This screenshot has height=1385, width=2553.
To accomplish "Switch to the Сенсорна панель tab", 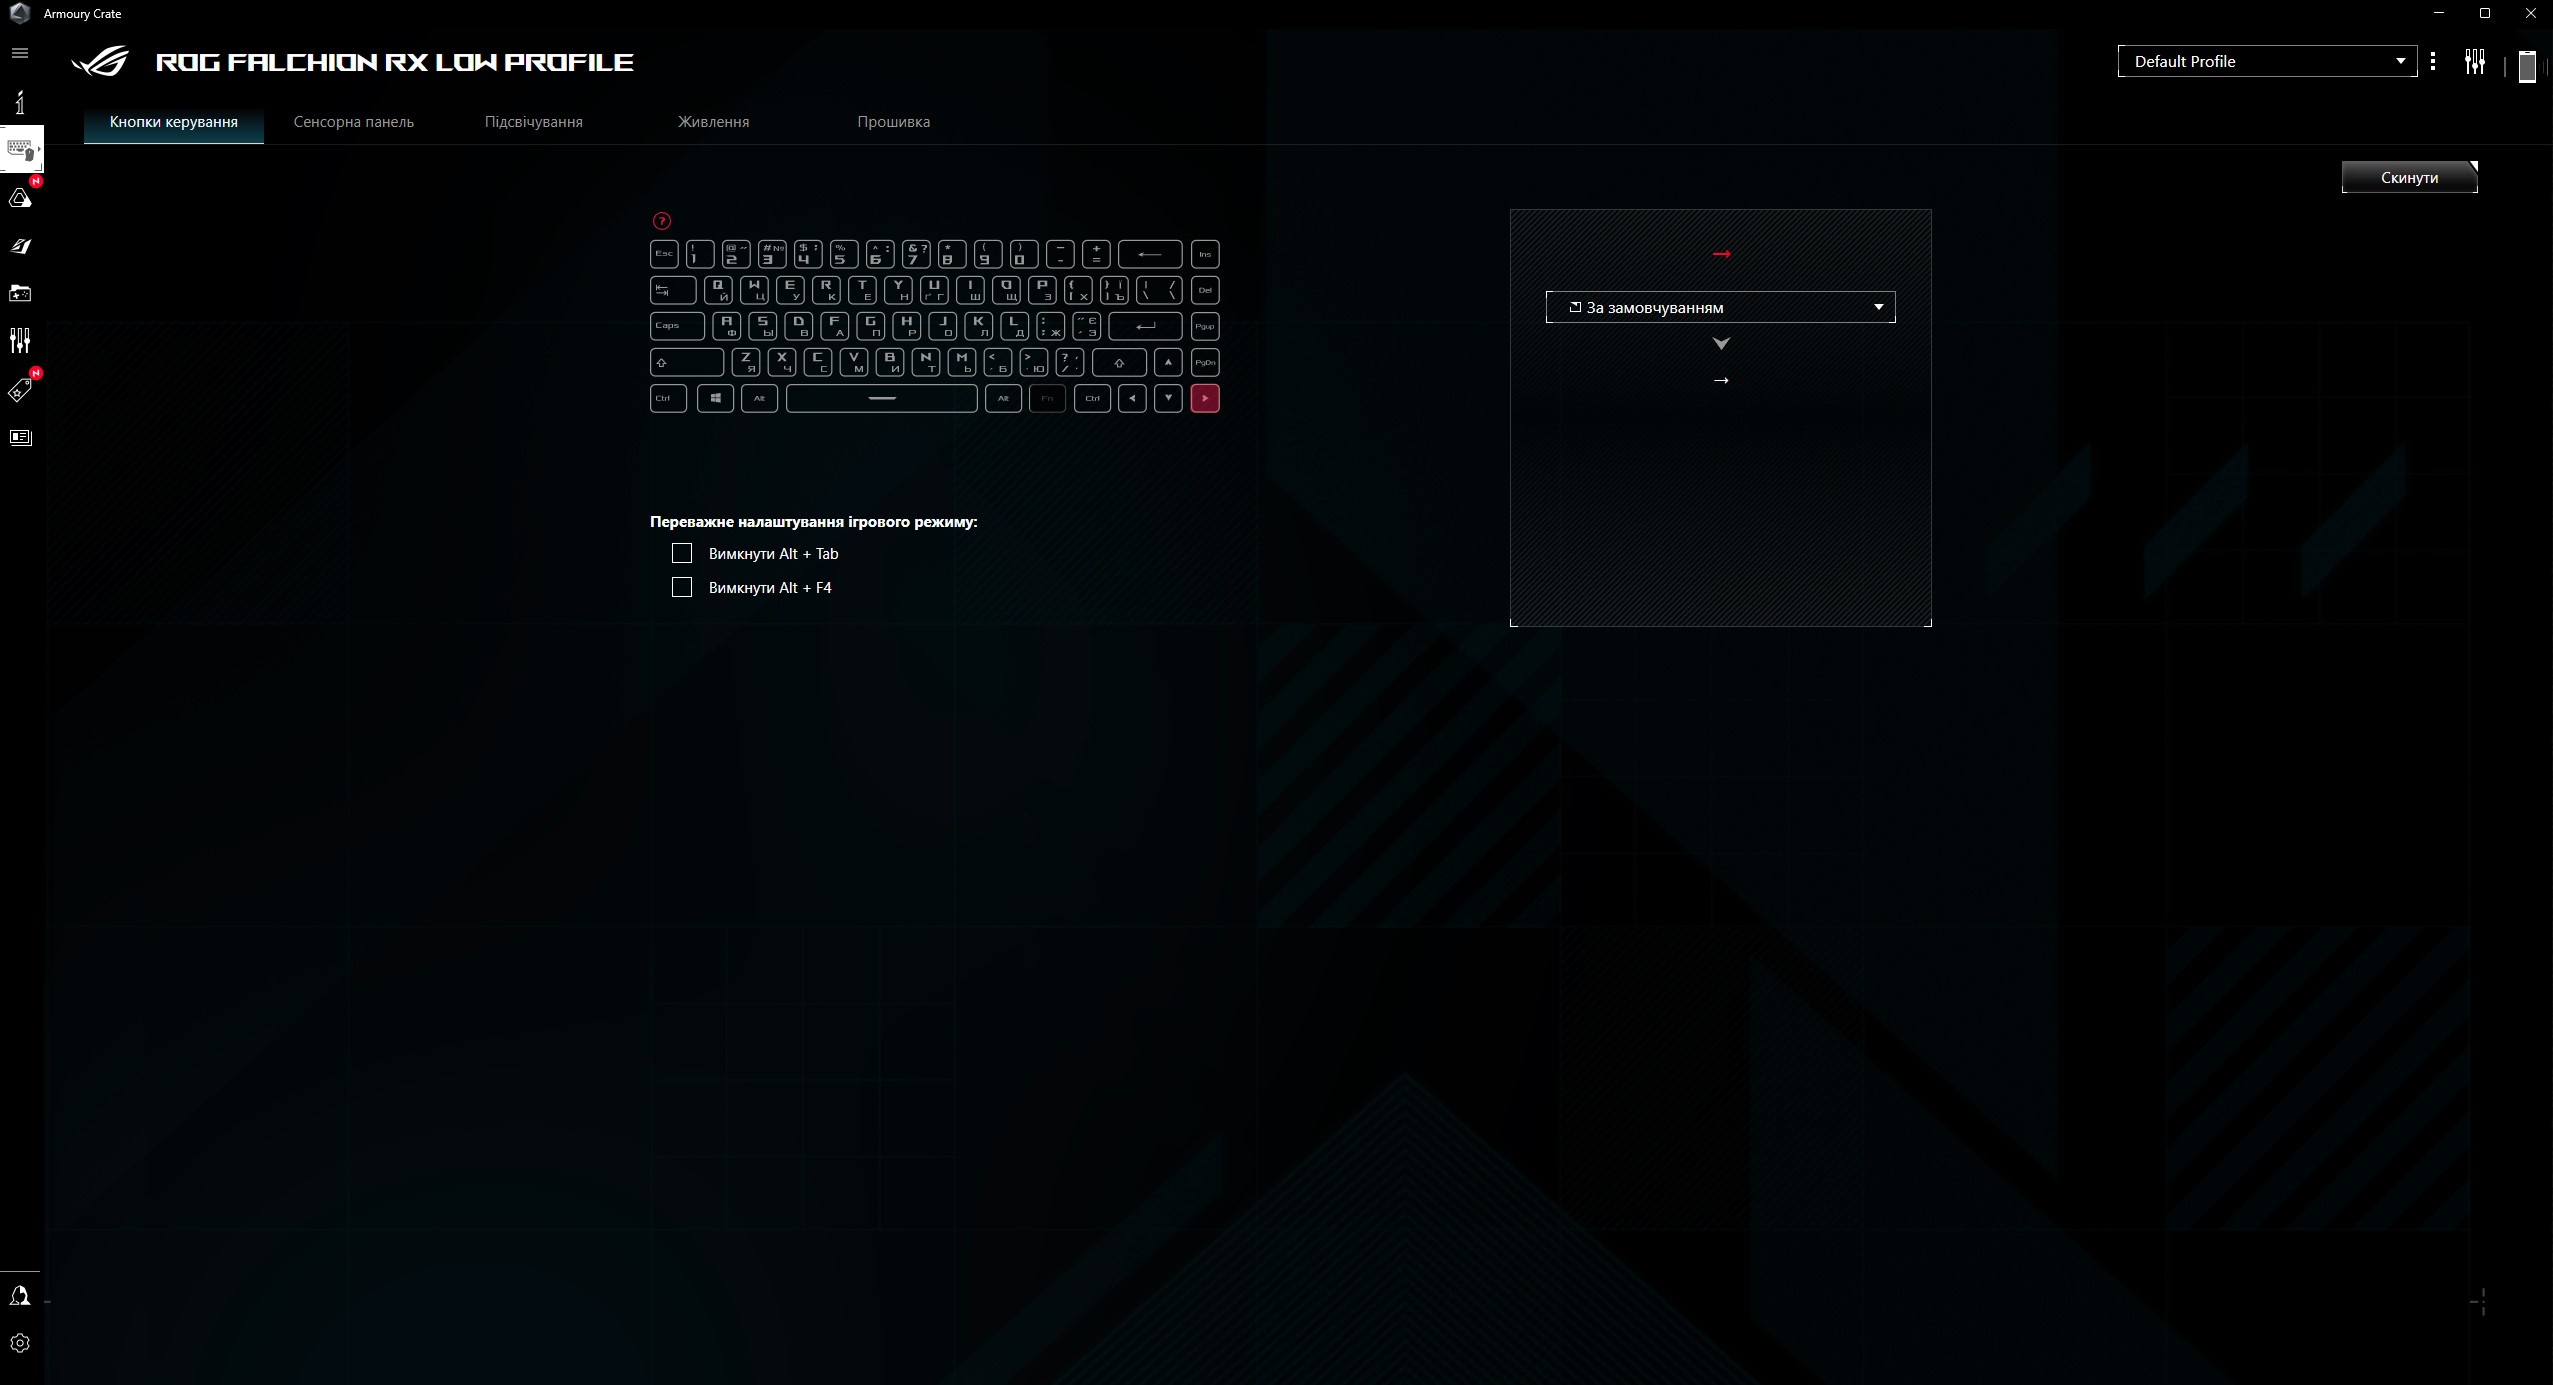I will [x=353, y=122].
